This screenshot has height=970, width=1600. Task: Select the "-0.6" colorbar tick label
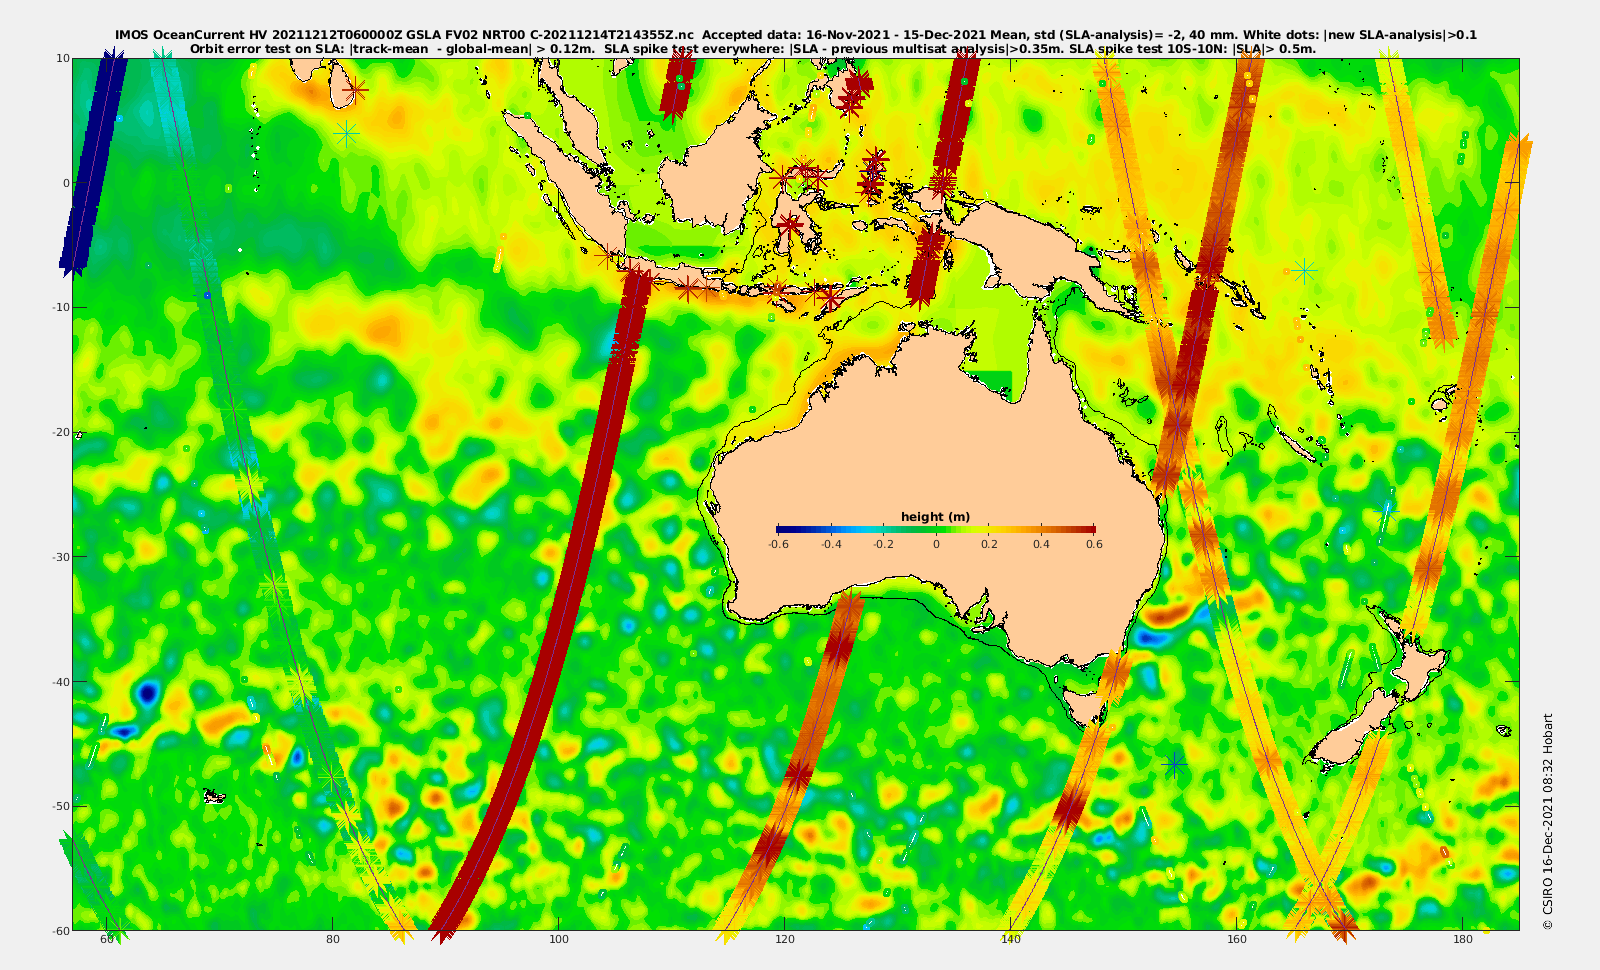(x=778, y=545)
